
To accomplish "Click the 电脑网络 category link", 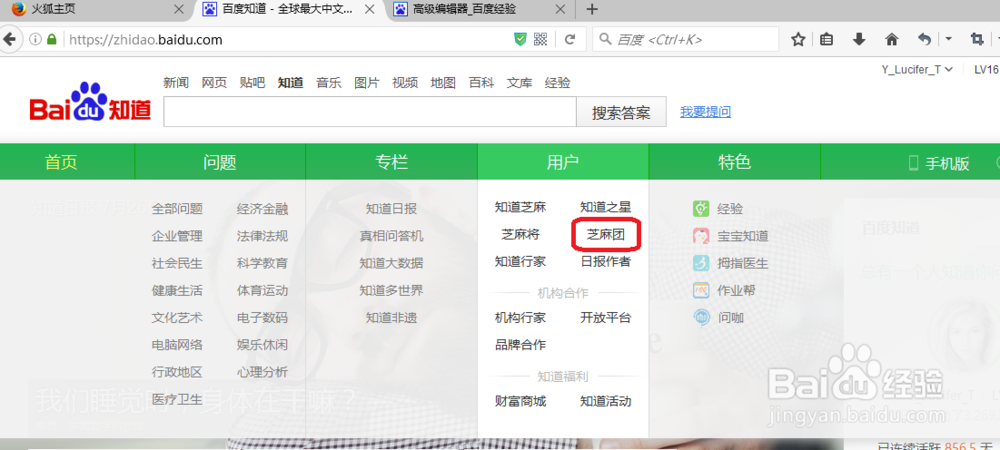I will [177, 345].
